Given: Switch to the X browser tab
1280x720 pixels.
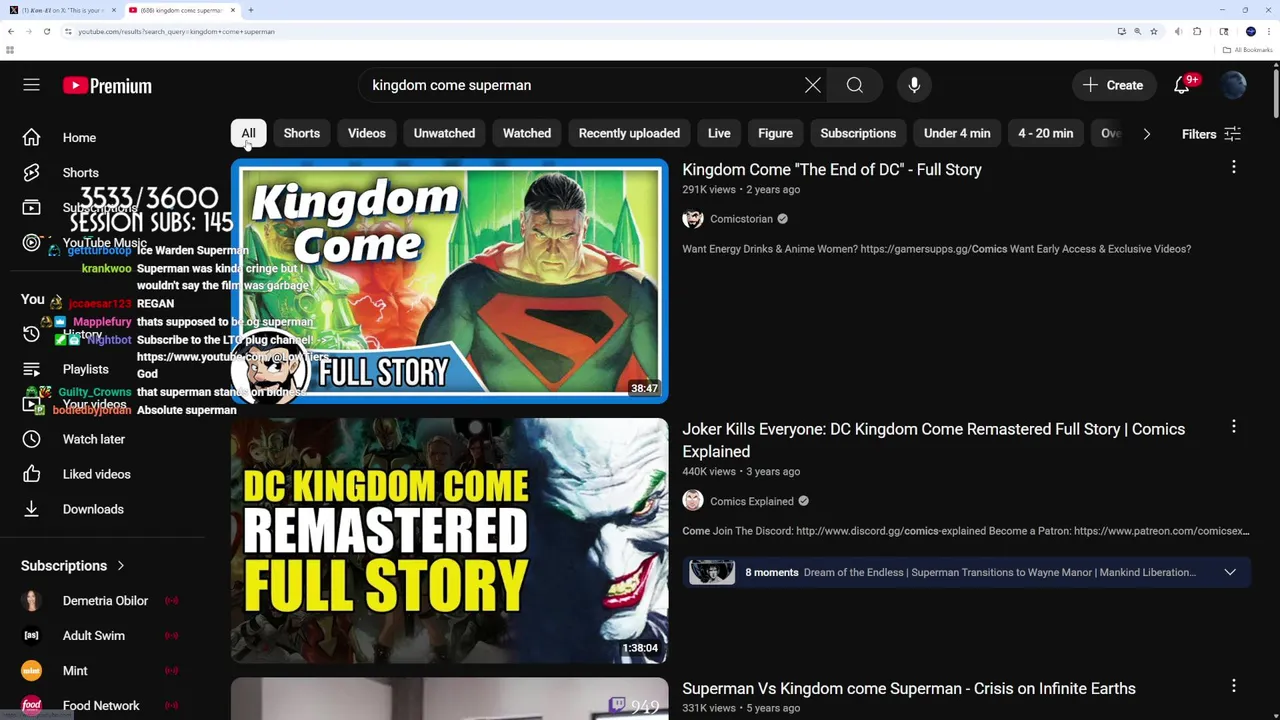Looking at the screenshot, I should pos(61,10).
